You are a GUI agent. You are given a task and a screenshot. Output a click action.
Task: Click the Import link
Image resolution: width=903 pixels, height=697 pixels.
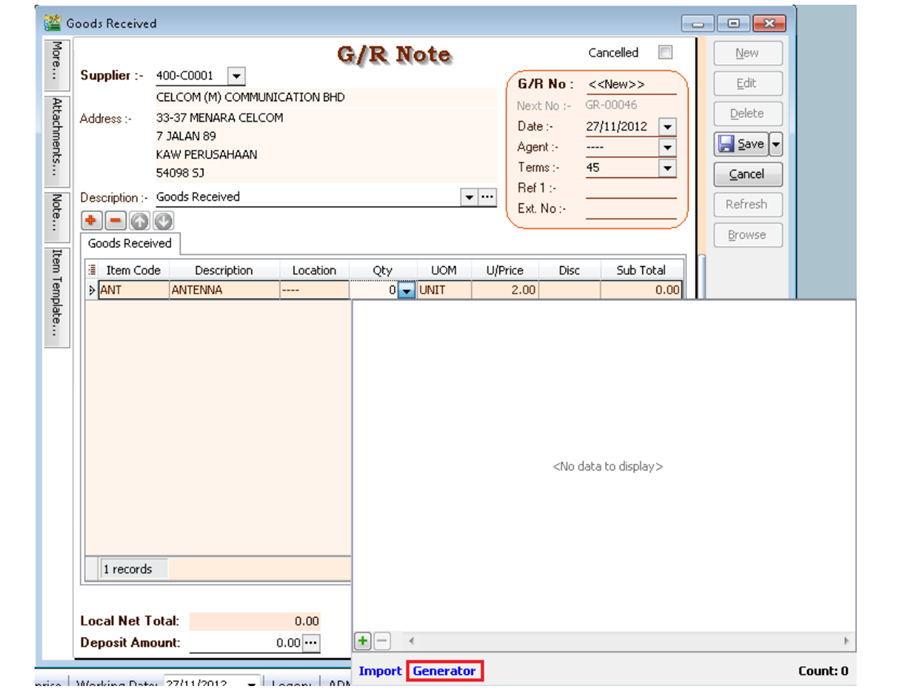[380, 671]
